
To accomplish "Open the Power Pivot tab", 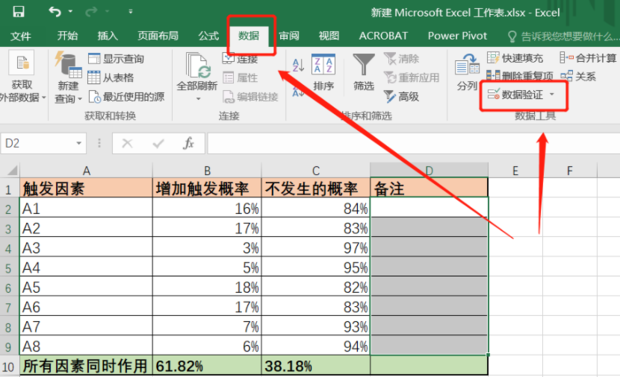I will click(x=457, y=36).
